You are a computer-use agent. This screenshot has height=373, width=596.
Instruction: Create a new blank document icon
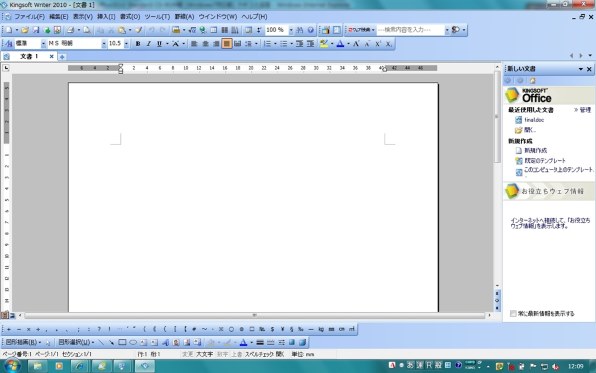coord(9,30)
